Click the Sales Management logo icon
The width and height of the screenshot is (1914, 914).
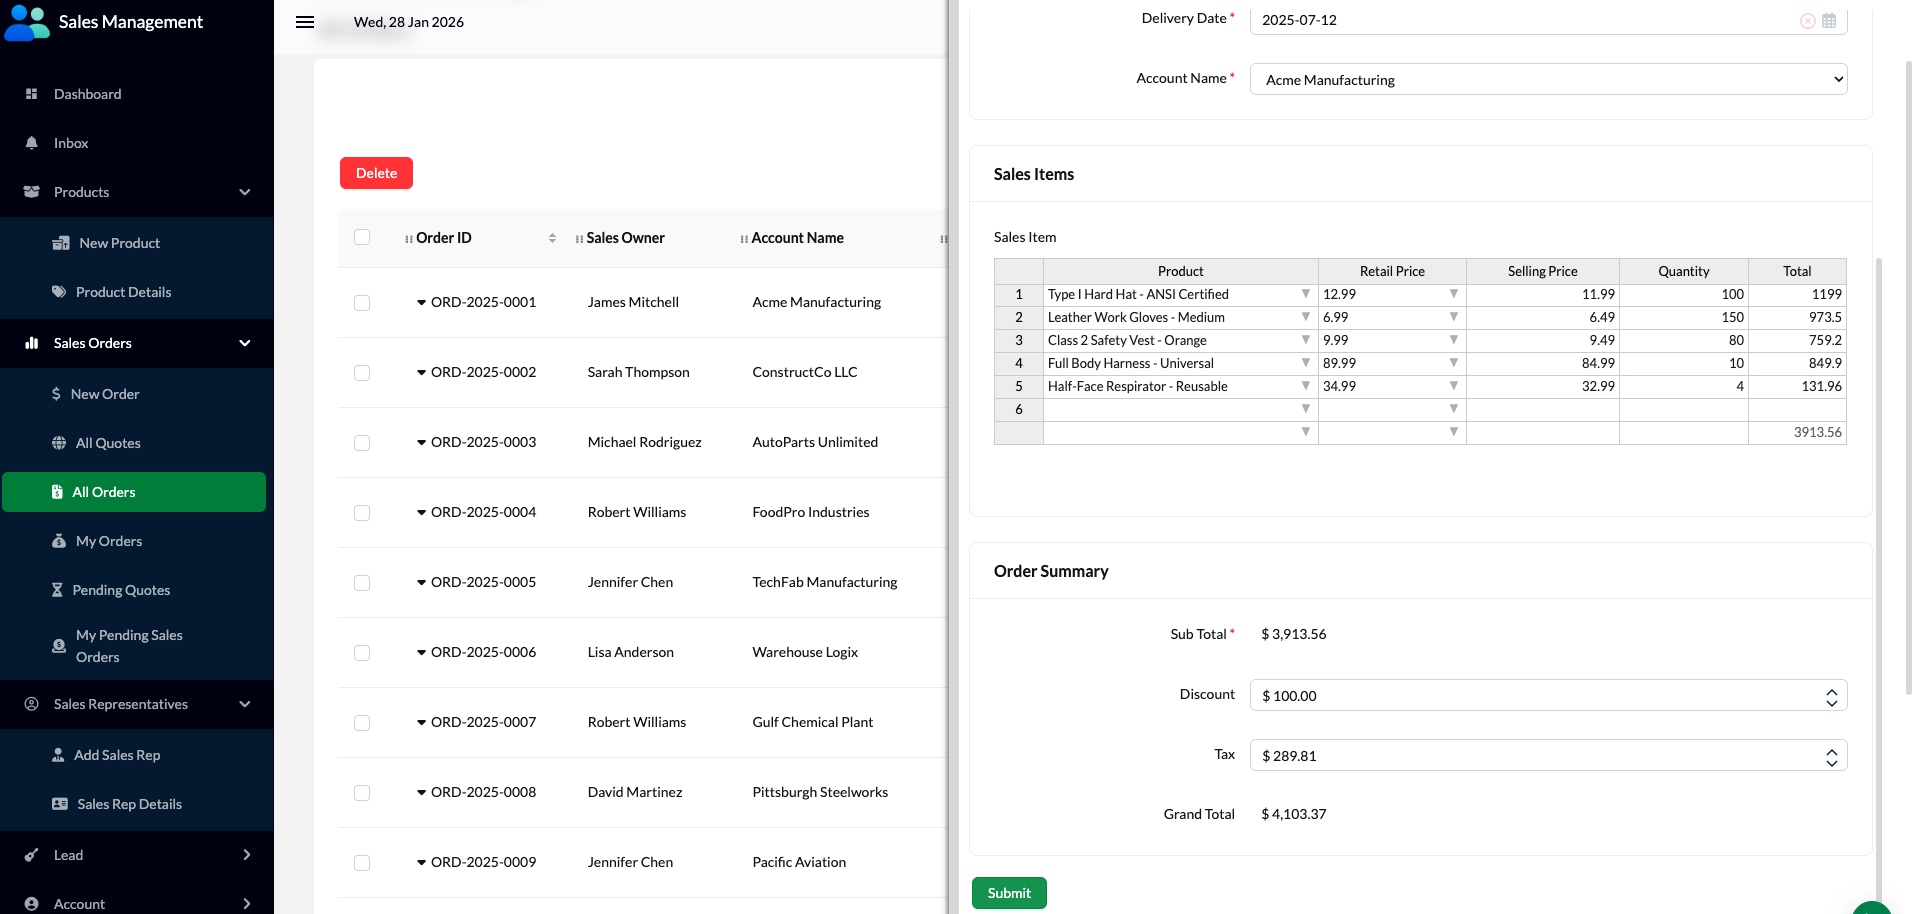click(x=27, y=22)
